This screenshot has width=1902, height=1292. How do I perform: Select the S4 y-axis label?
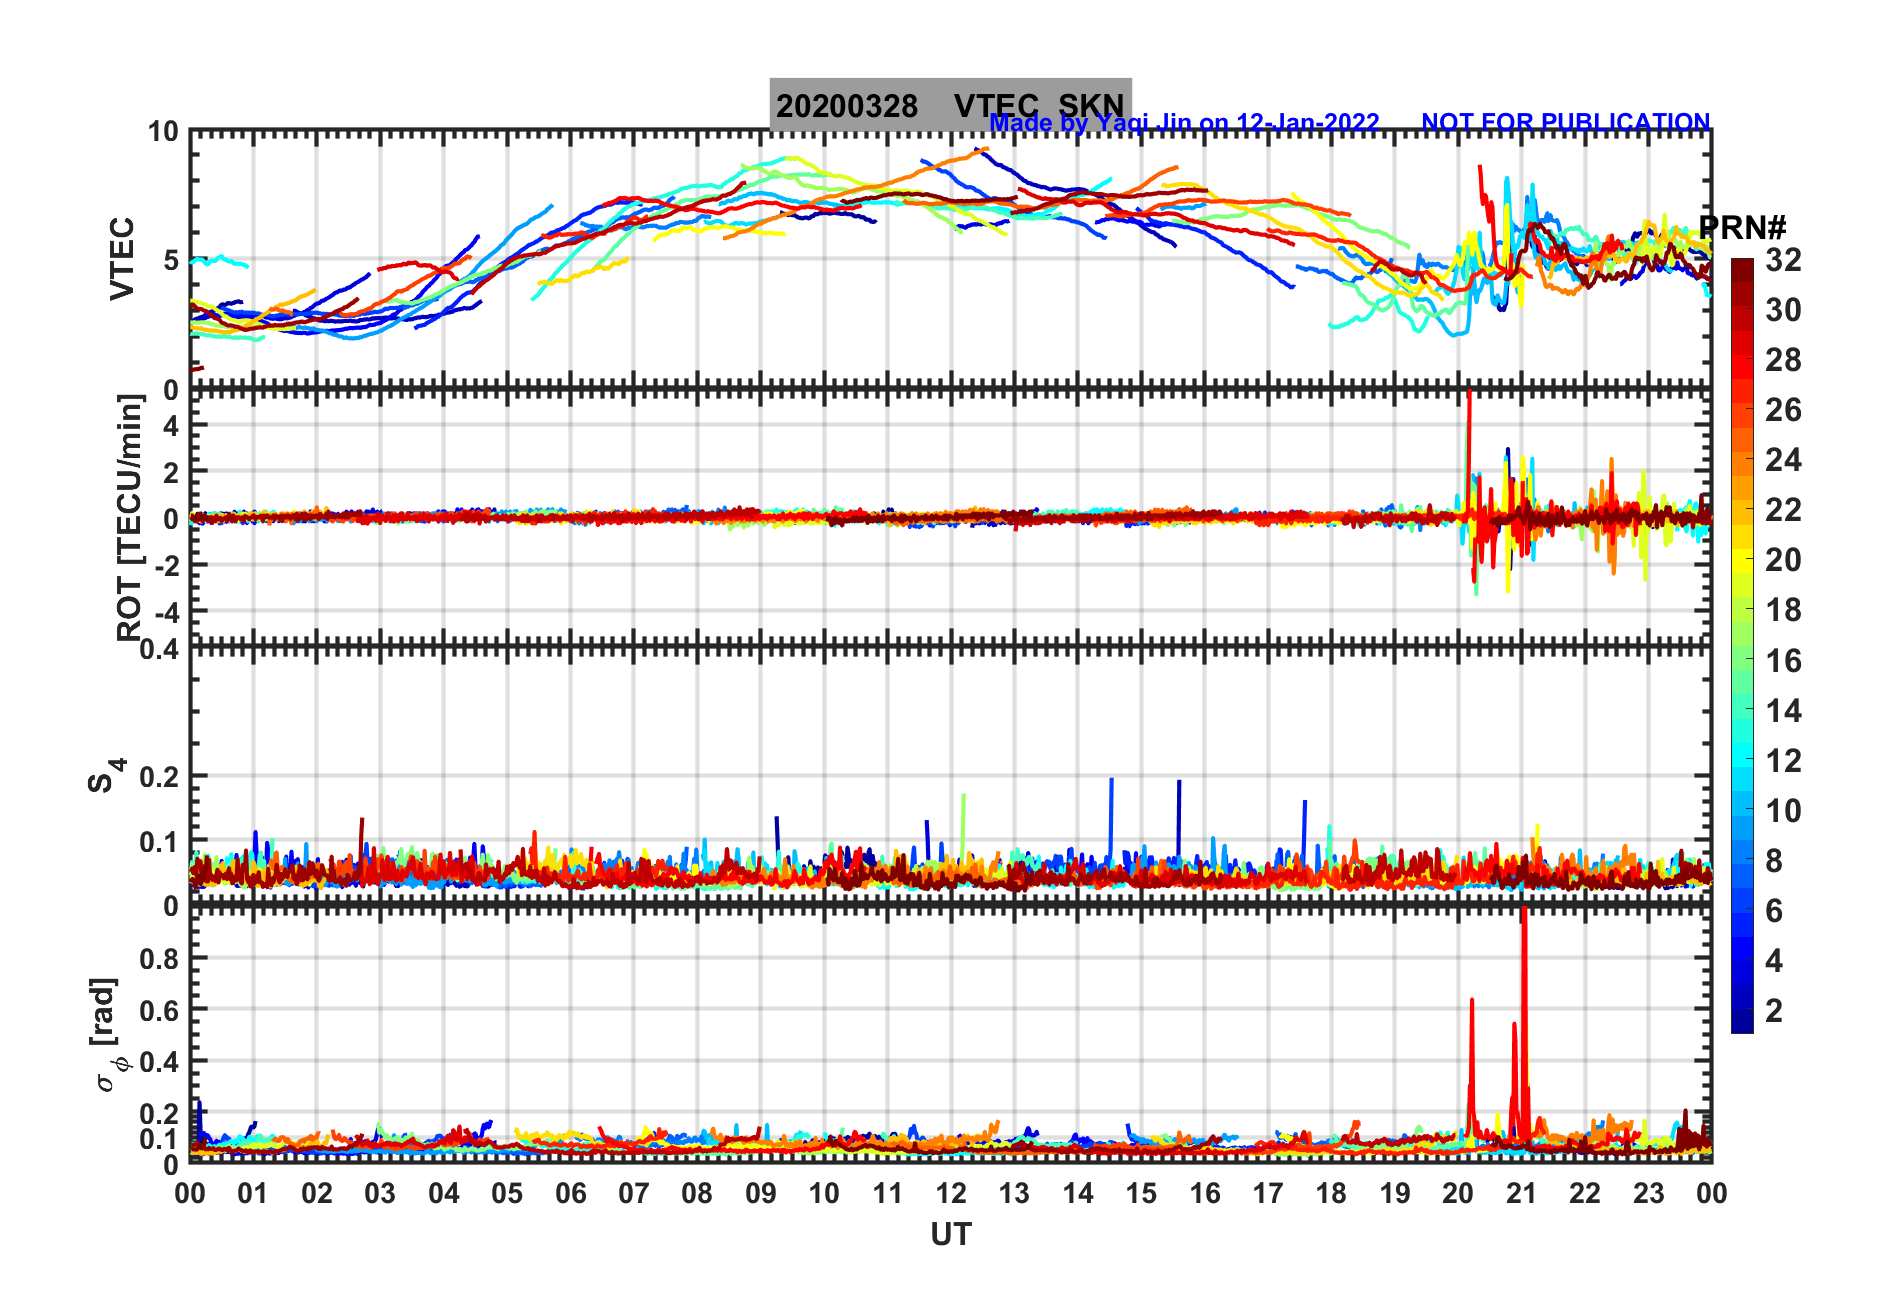106,776
